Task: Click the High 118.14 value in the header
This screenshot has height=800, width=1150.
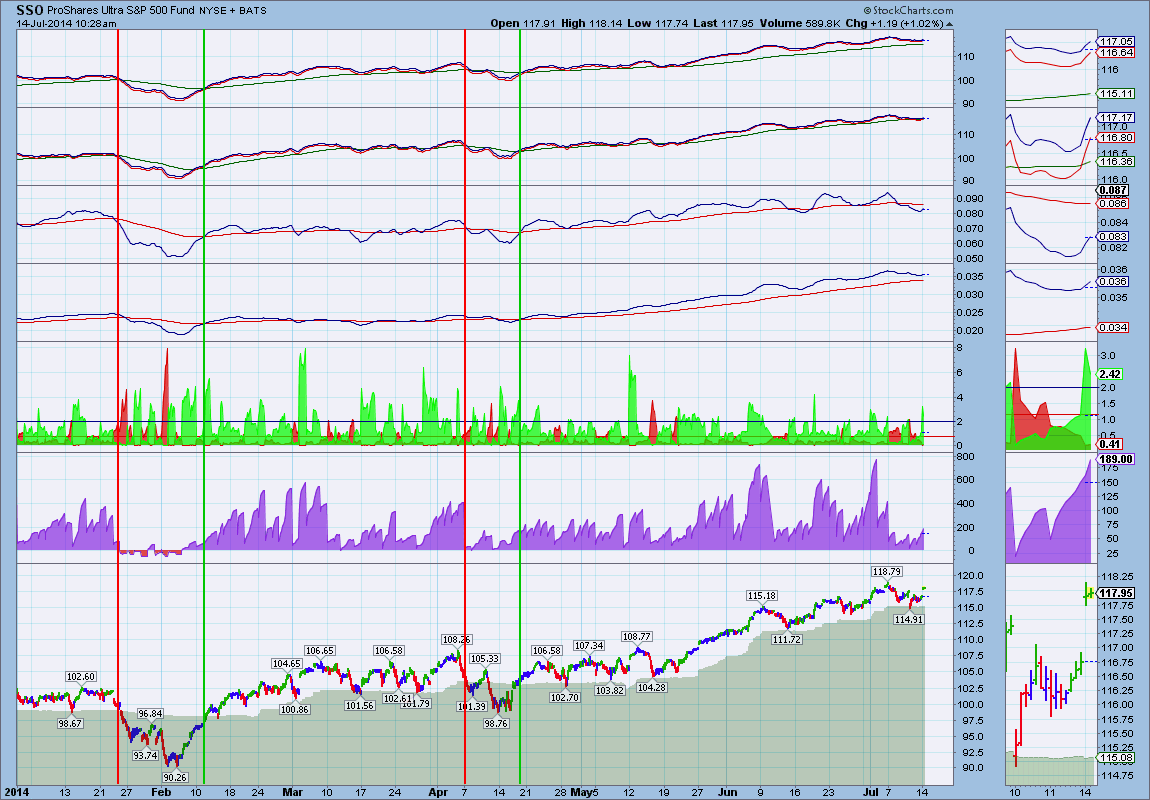Action: tap(592, 23)
